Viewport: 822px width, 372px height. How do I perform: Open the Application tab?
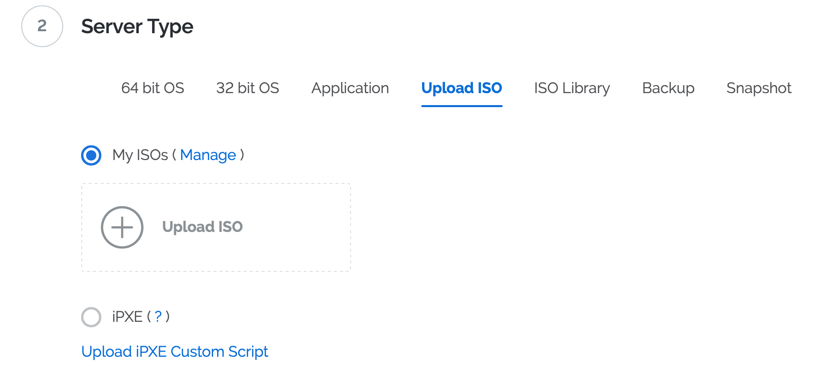[x=350, y=88]
